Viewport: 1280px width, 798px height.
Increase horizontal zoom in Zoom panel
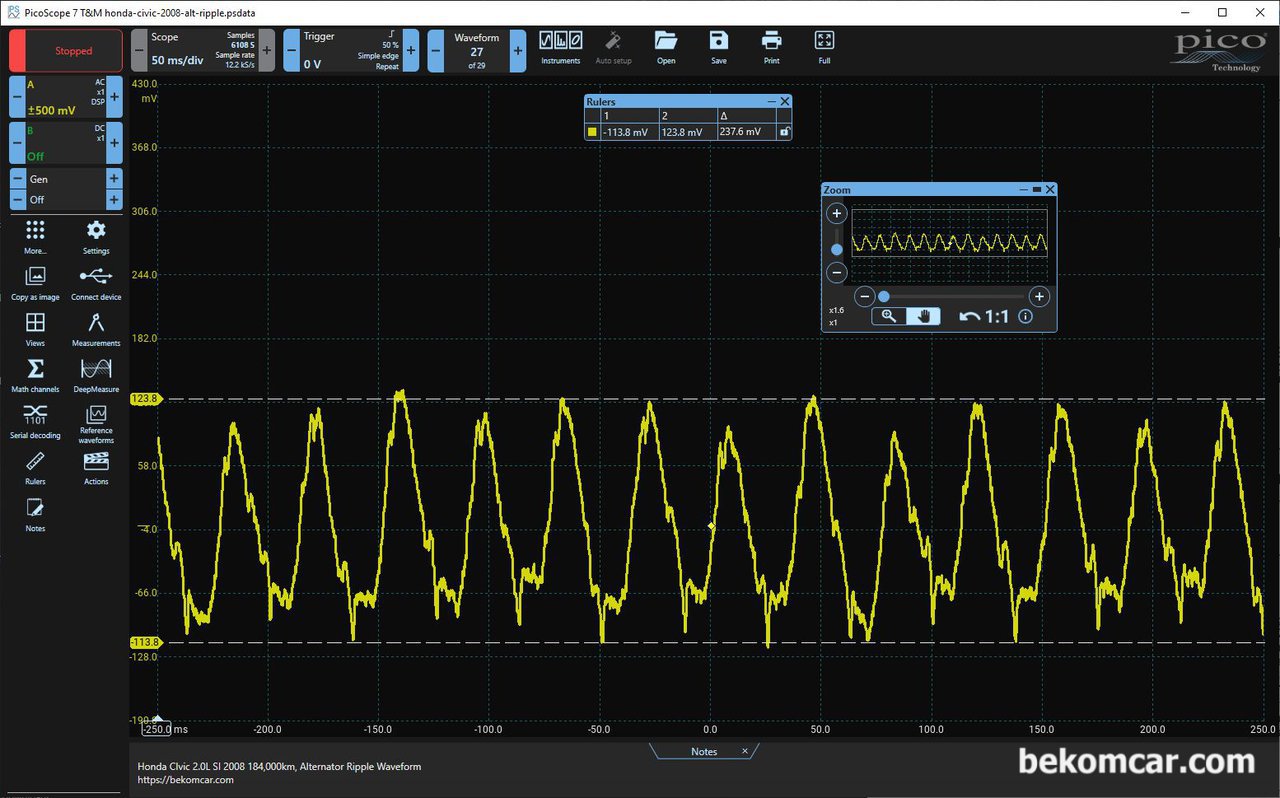tap(1039, 296)
